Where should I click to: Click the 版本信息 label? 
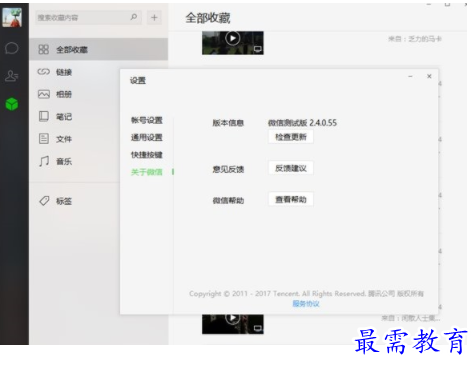point(228,123)
